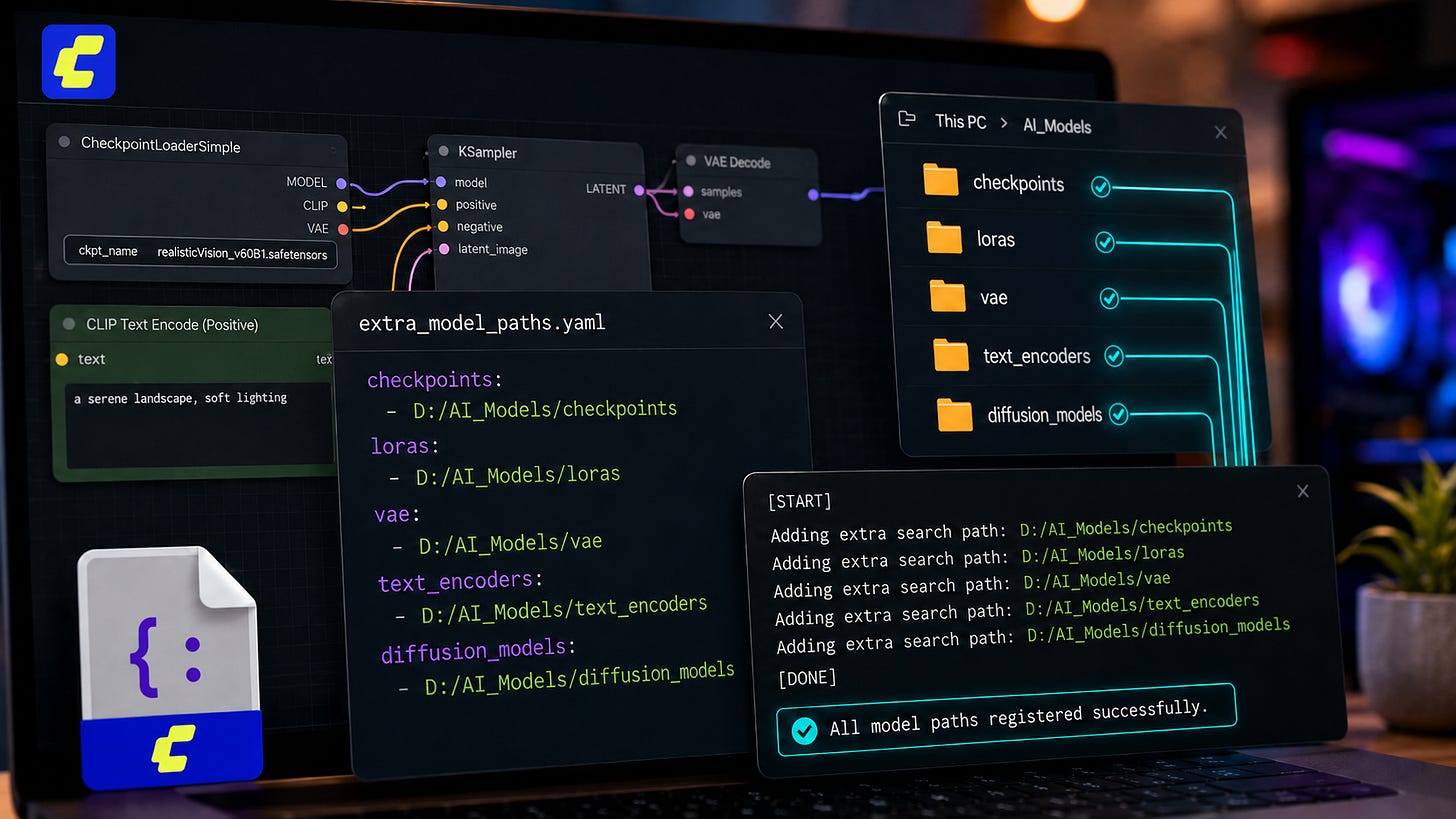This screenshot has width=1456, height=819.
Task: Click the chevron between This PC and AI_Models
Action: (x=1004, y=124)
